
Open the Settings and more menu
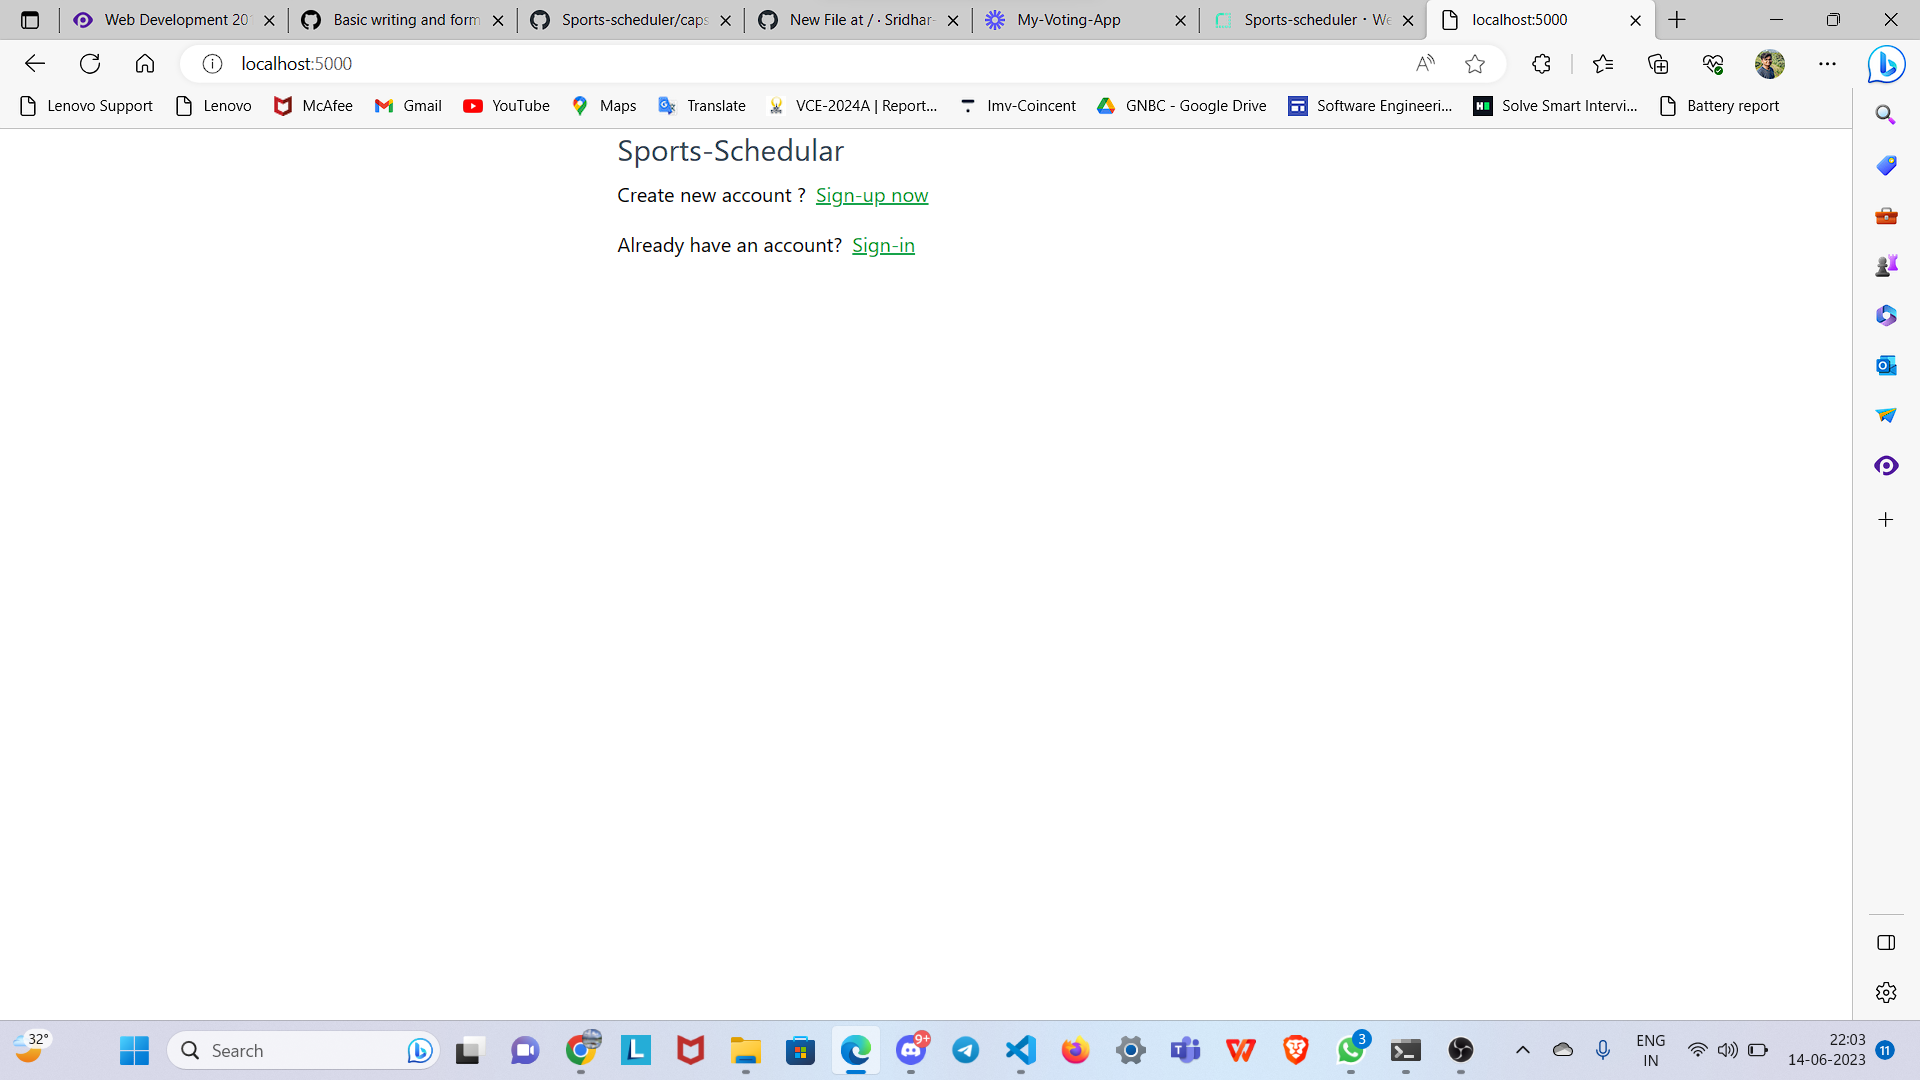(x=1828, y=63)
